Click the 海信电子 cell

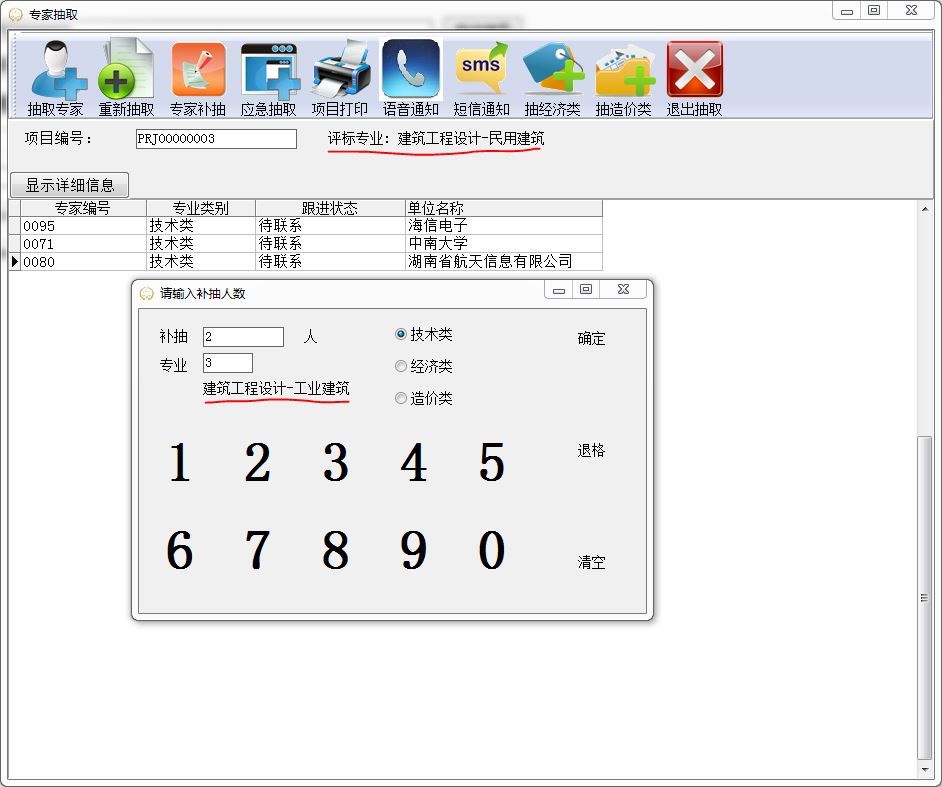[x=503, y=226]
